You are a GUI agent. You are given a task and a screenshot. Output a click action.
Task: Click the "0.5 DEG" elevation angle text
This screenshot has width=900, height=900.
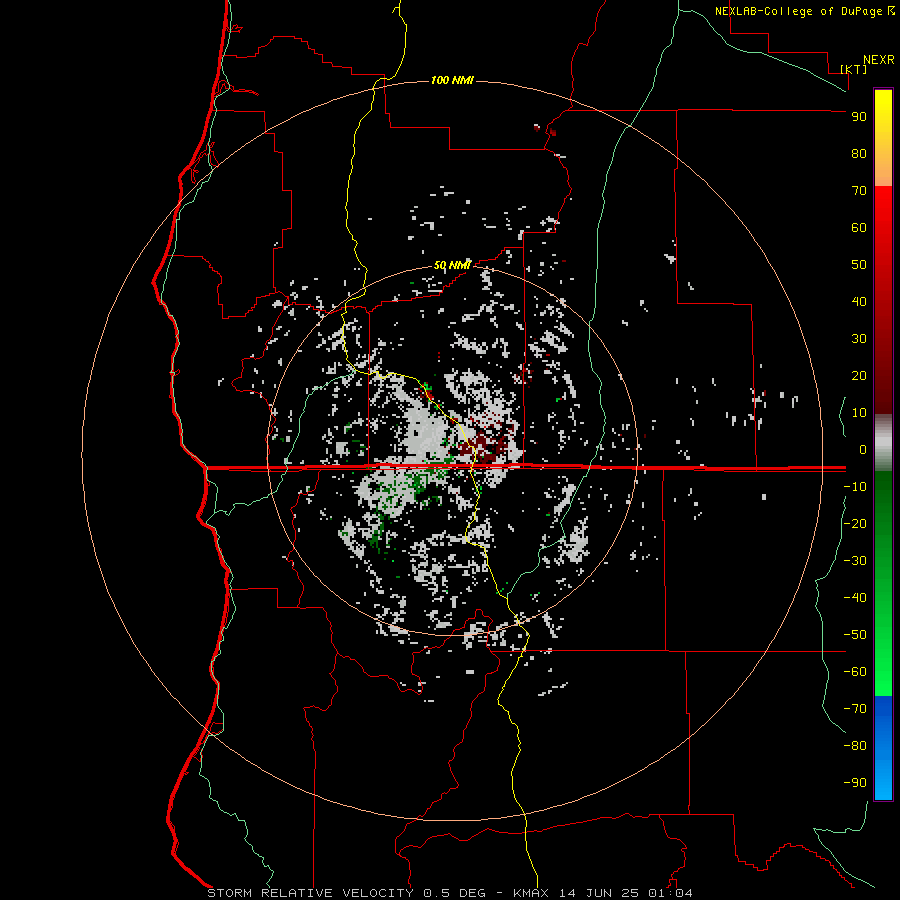(454, 893)
